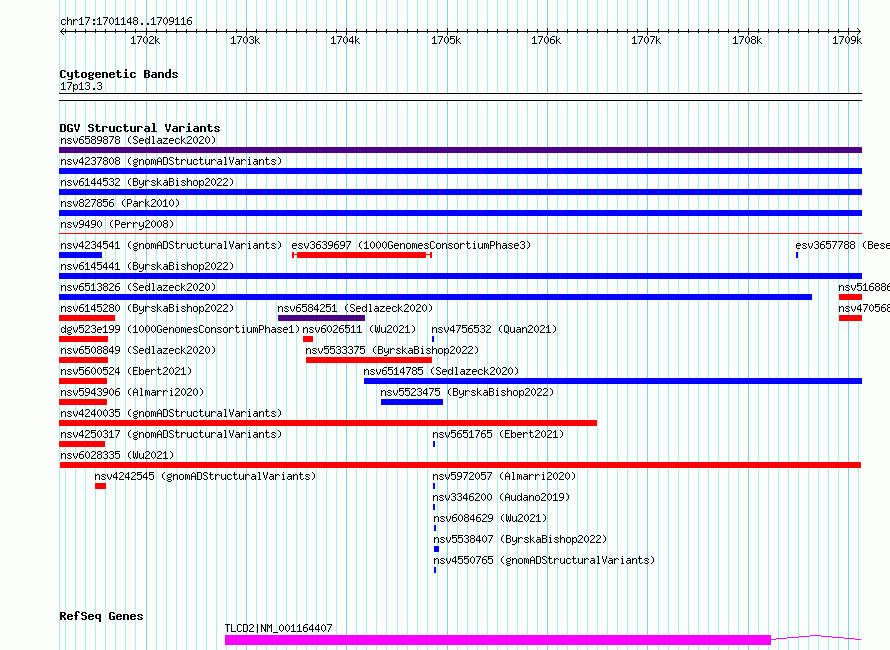890x650 pixels.
Task: Click nsv6508849 (Sedlazeck2020) label
Action: 138,350
